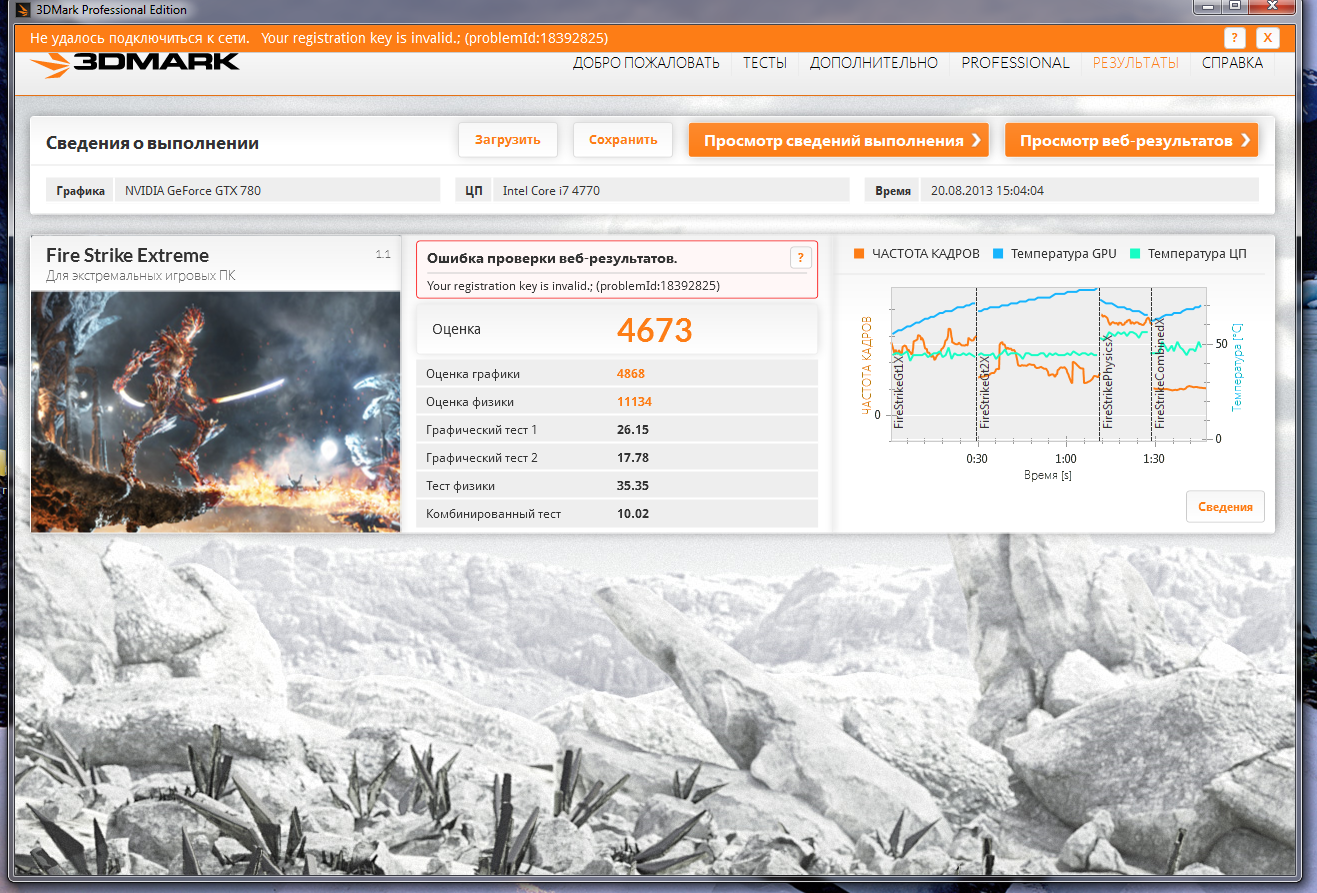
Task: Click the Комбинированный тест value 10.02
Action: [633, 514]
